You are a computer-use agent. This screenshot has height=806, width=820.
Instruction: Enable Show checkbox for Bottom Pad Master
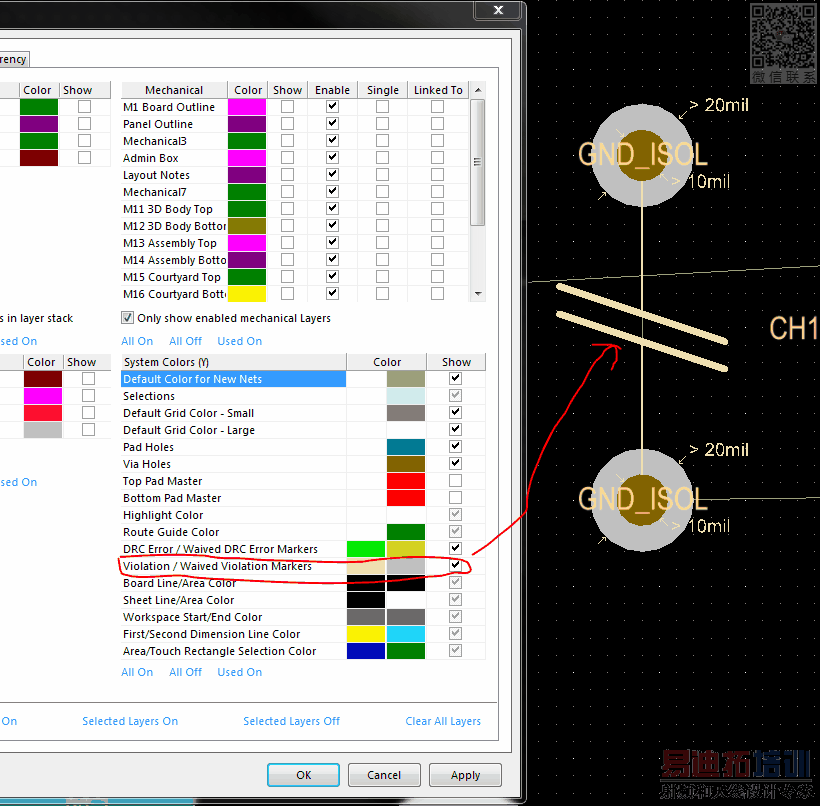[x=455, y=497]
